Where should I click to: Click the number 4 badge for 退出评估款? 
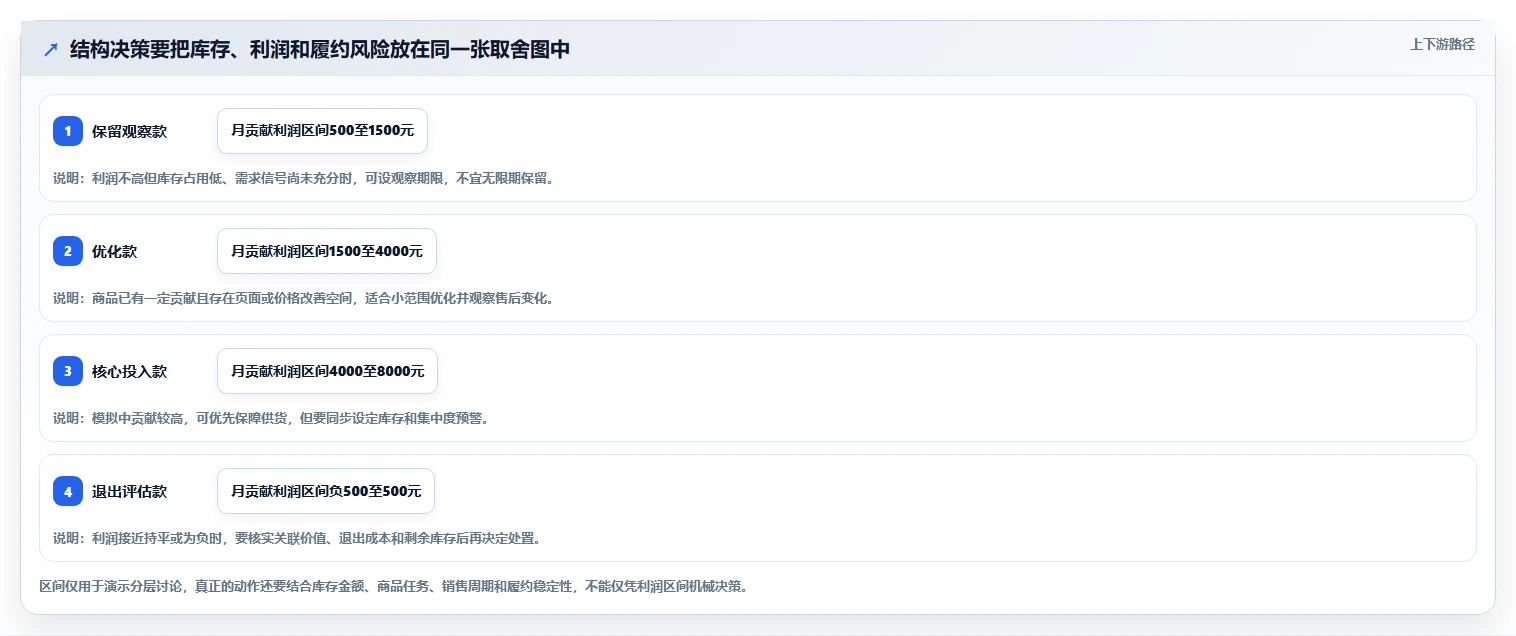point(68,491)
